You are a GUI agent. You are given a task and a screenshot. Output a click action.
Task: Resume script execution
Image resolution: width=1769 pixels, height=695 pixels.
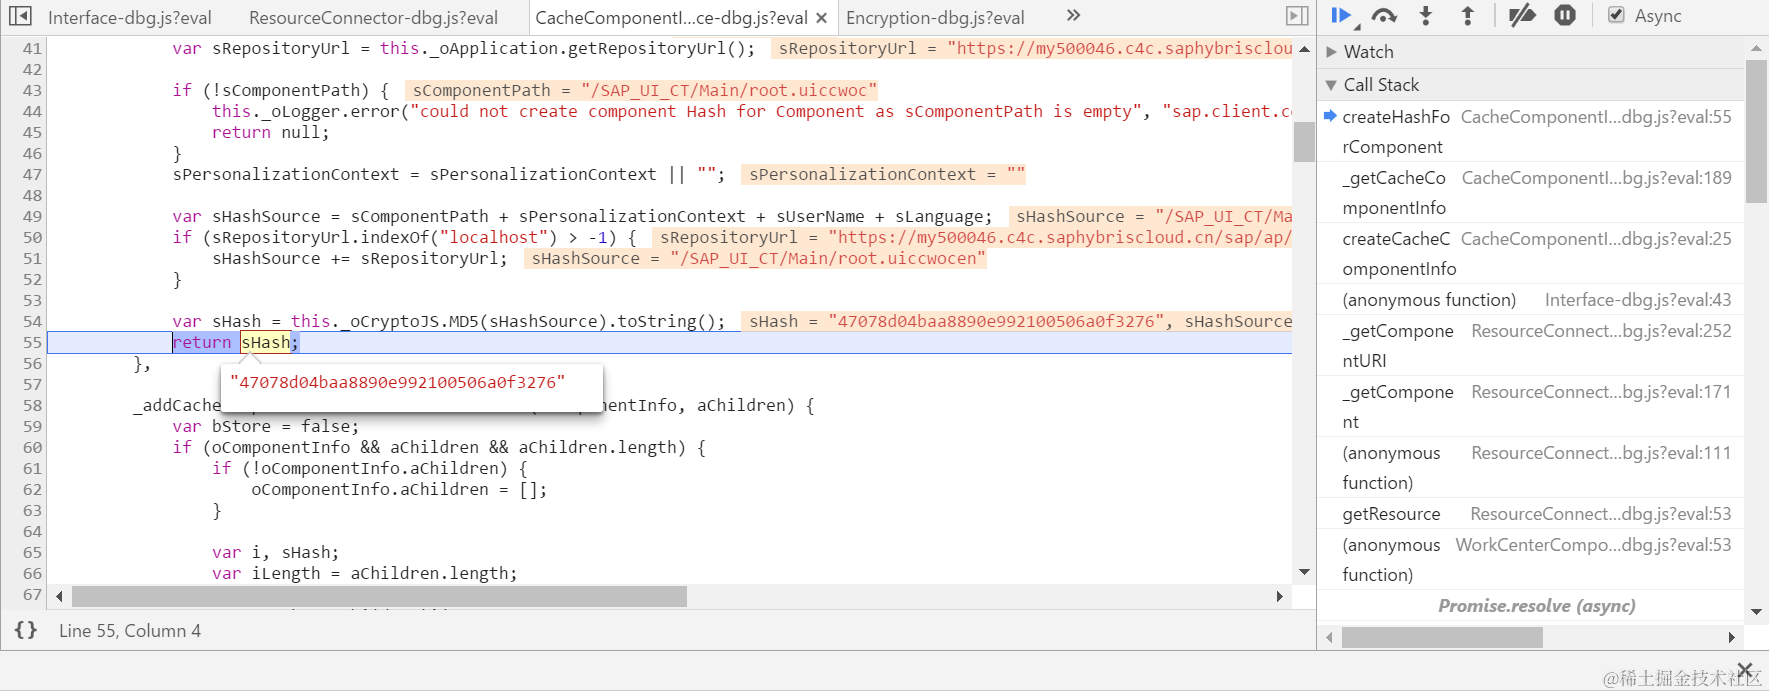click(1341, 15)
